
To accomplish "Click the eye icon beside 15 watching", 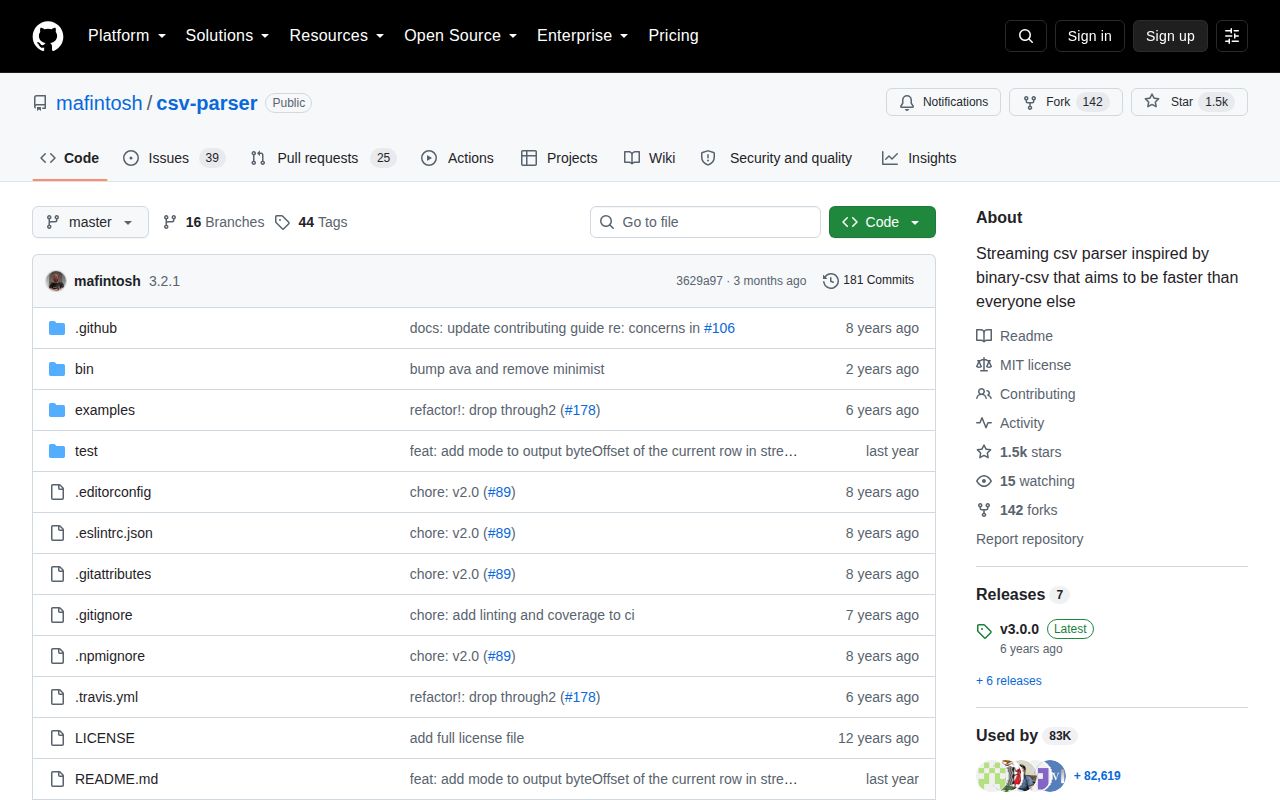I will [x=984, y=481].
